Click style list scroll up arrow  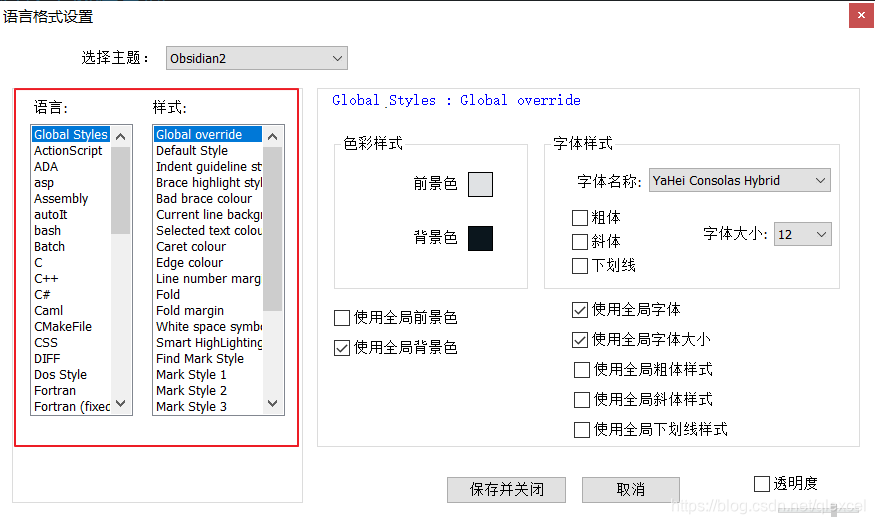pyautogui.click(x=272, y=136)
